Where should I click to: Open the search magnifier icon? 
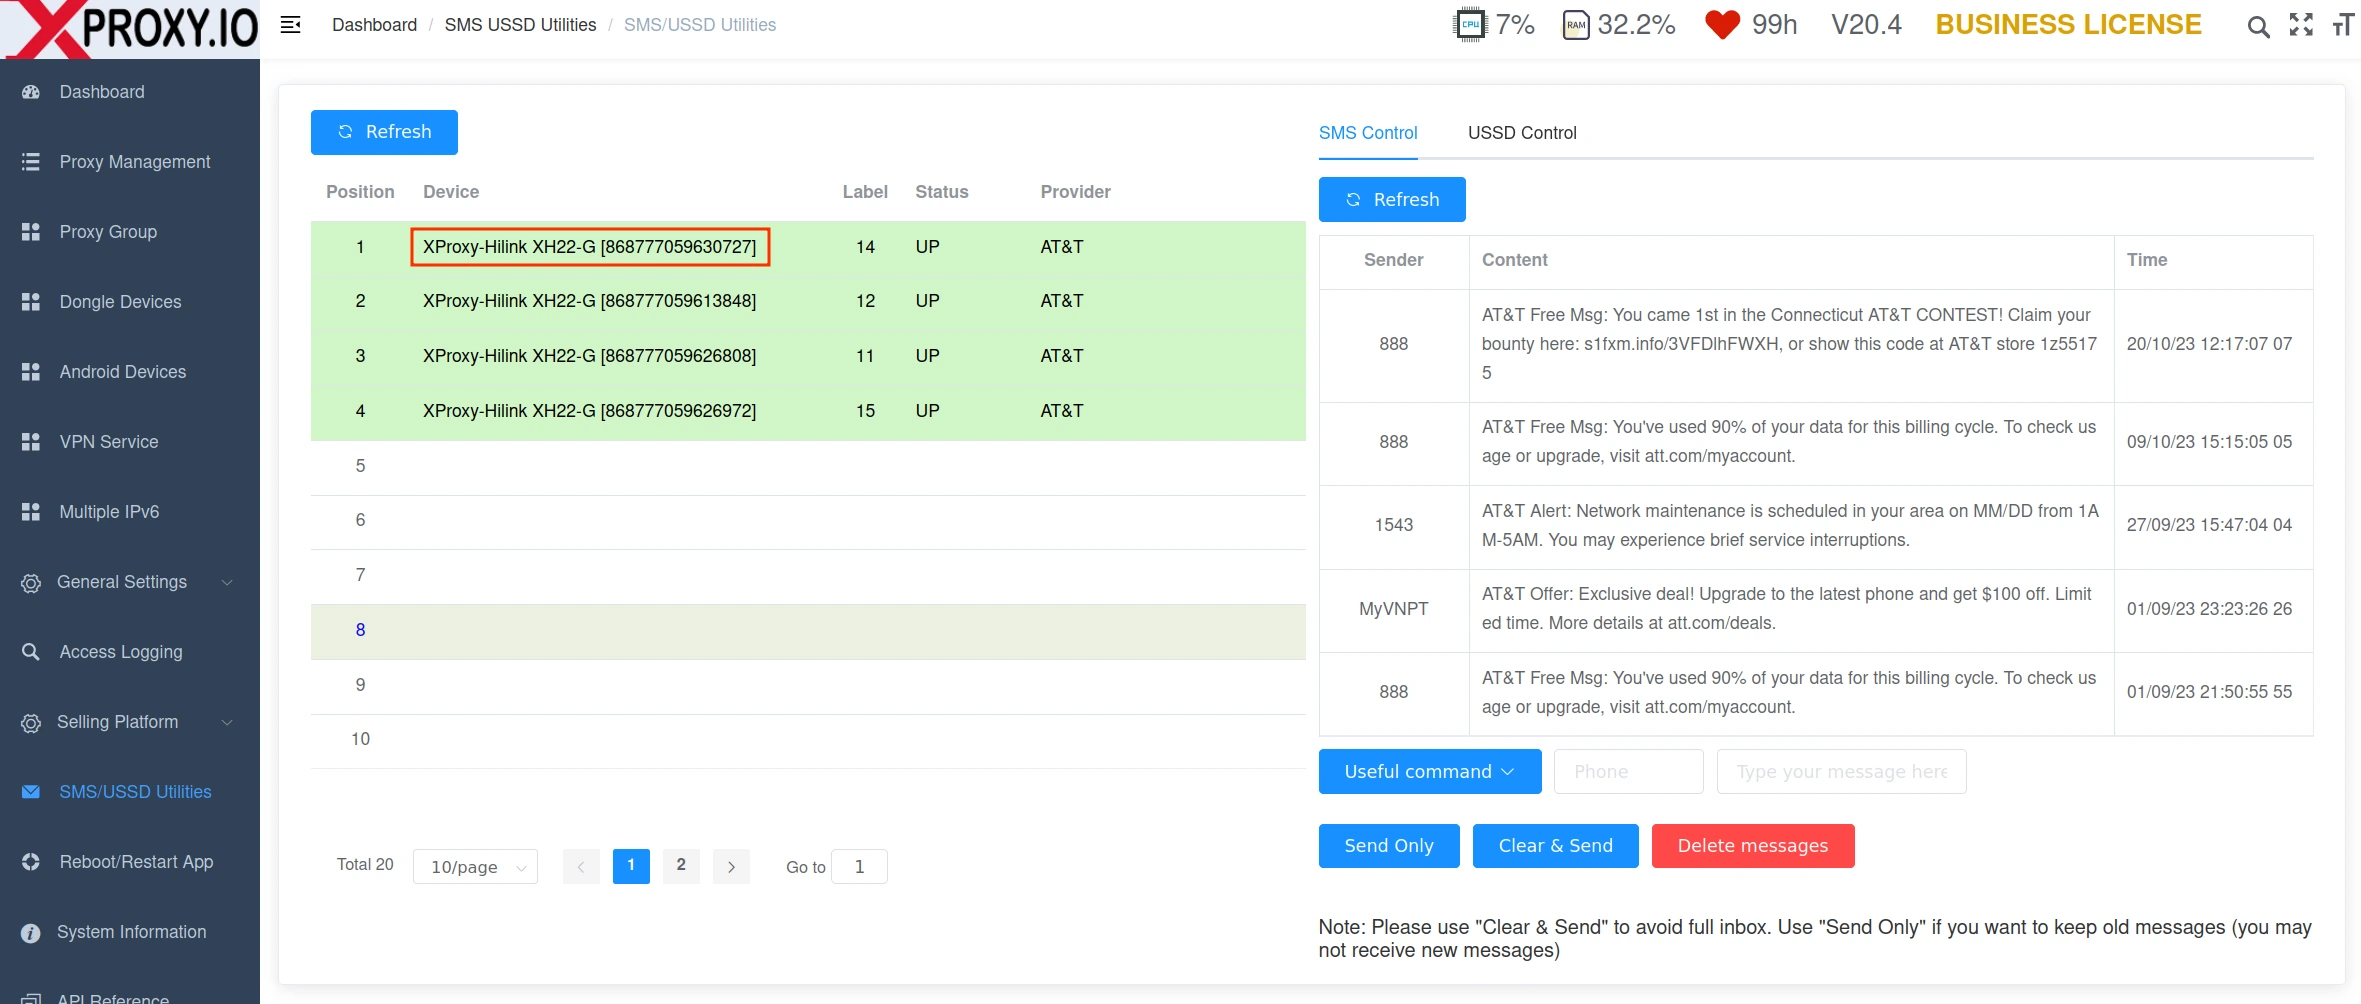(2258, 27)
